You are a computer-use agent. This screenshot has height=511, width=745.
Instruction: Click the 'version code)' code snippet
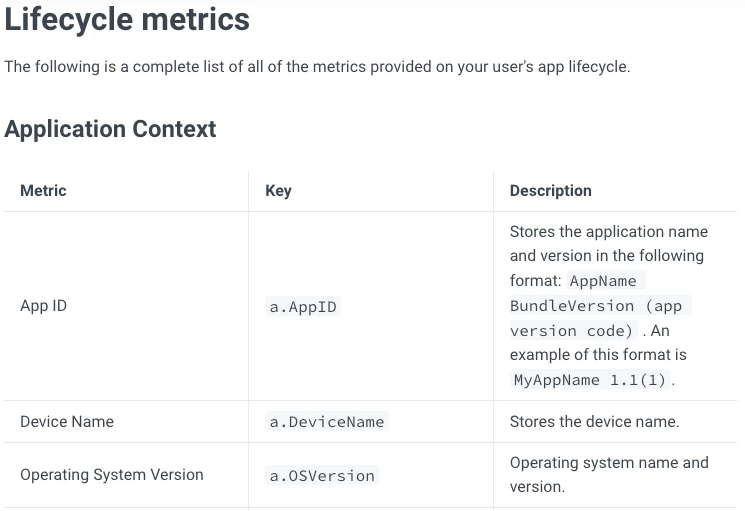click(x=571, y=331)
